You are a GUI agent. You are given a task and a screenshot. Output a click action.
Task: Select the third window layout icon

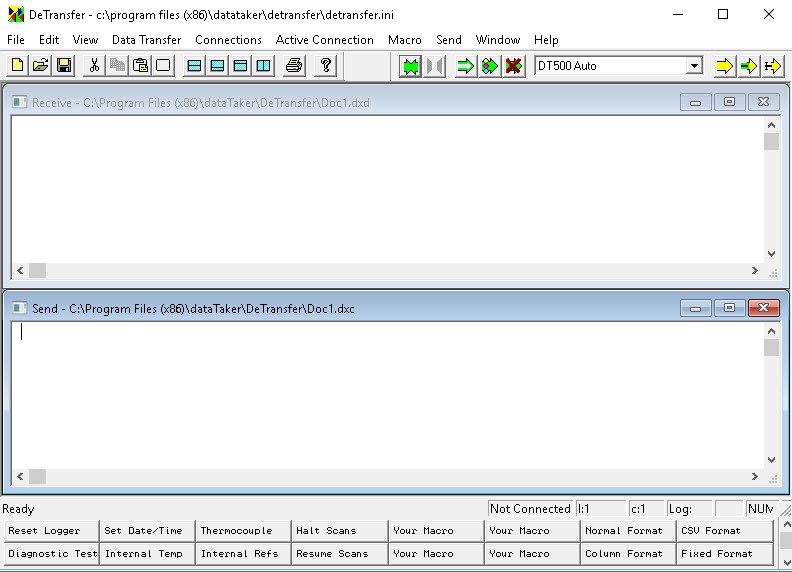pos(240,66)
